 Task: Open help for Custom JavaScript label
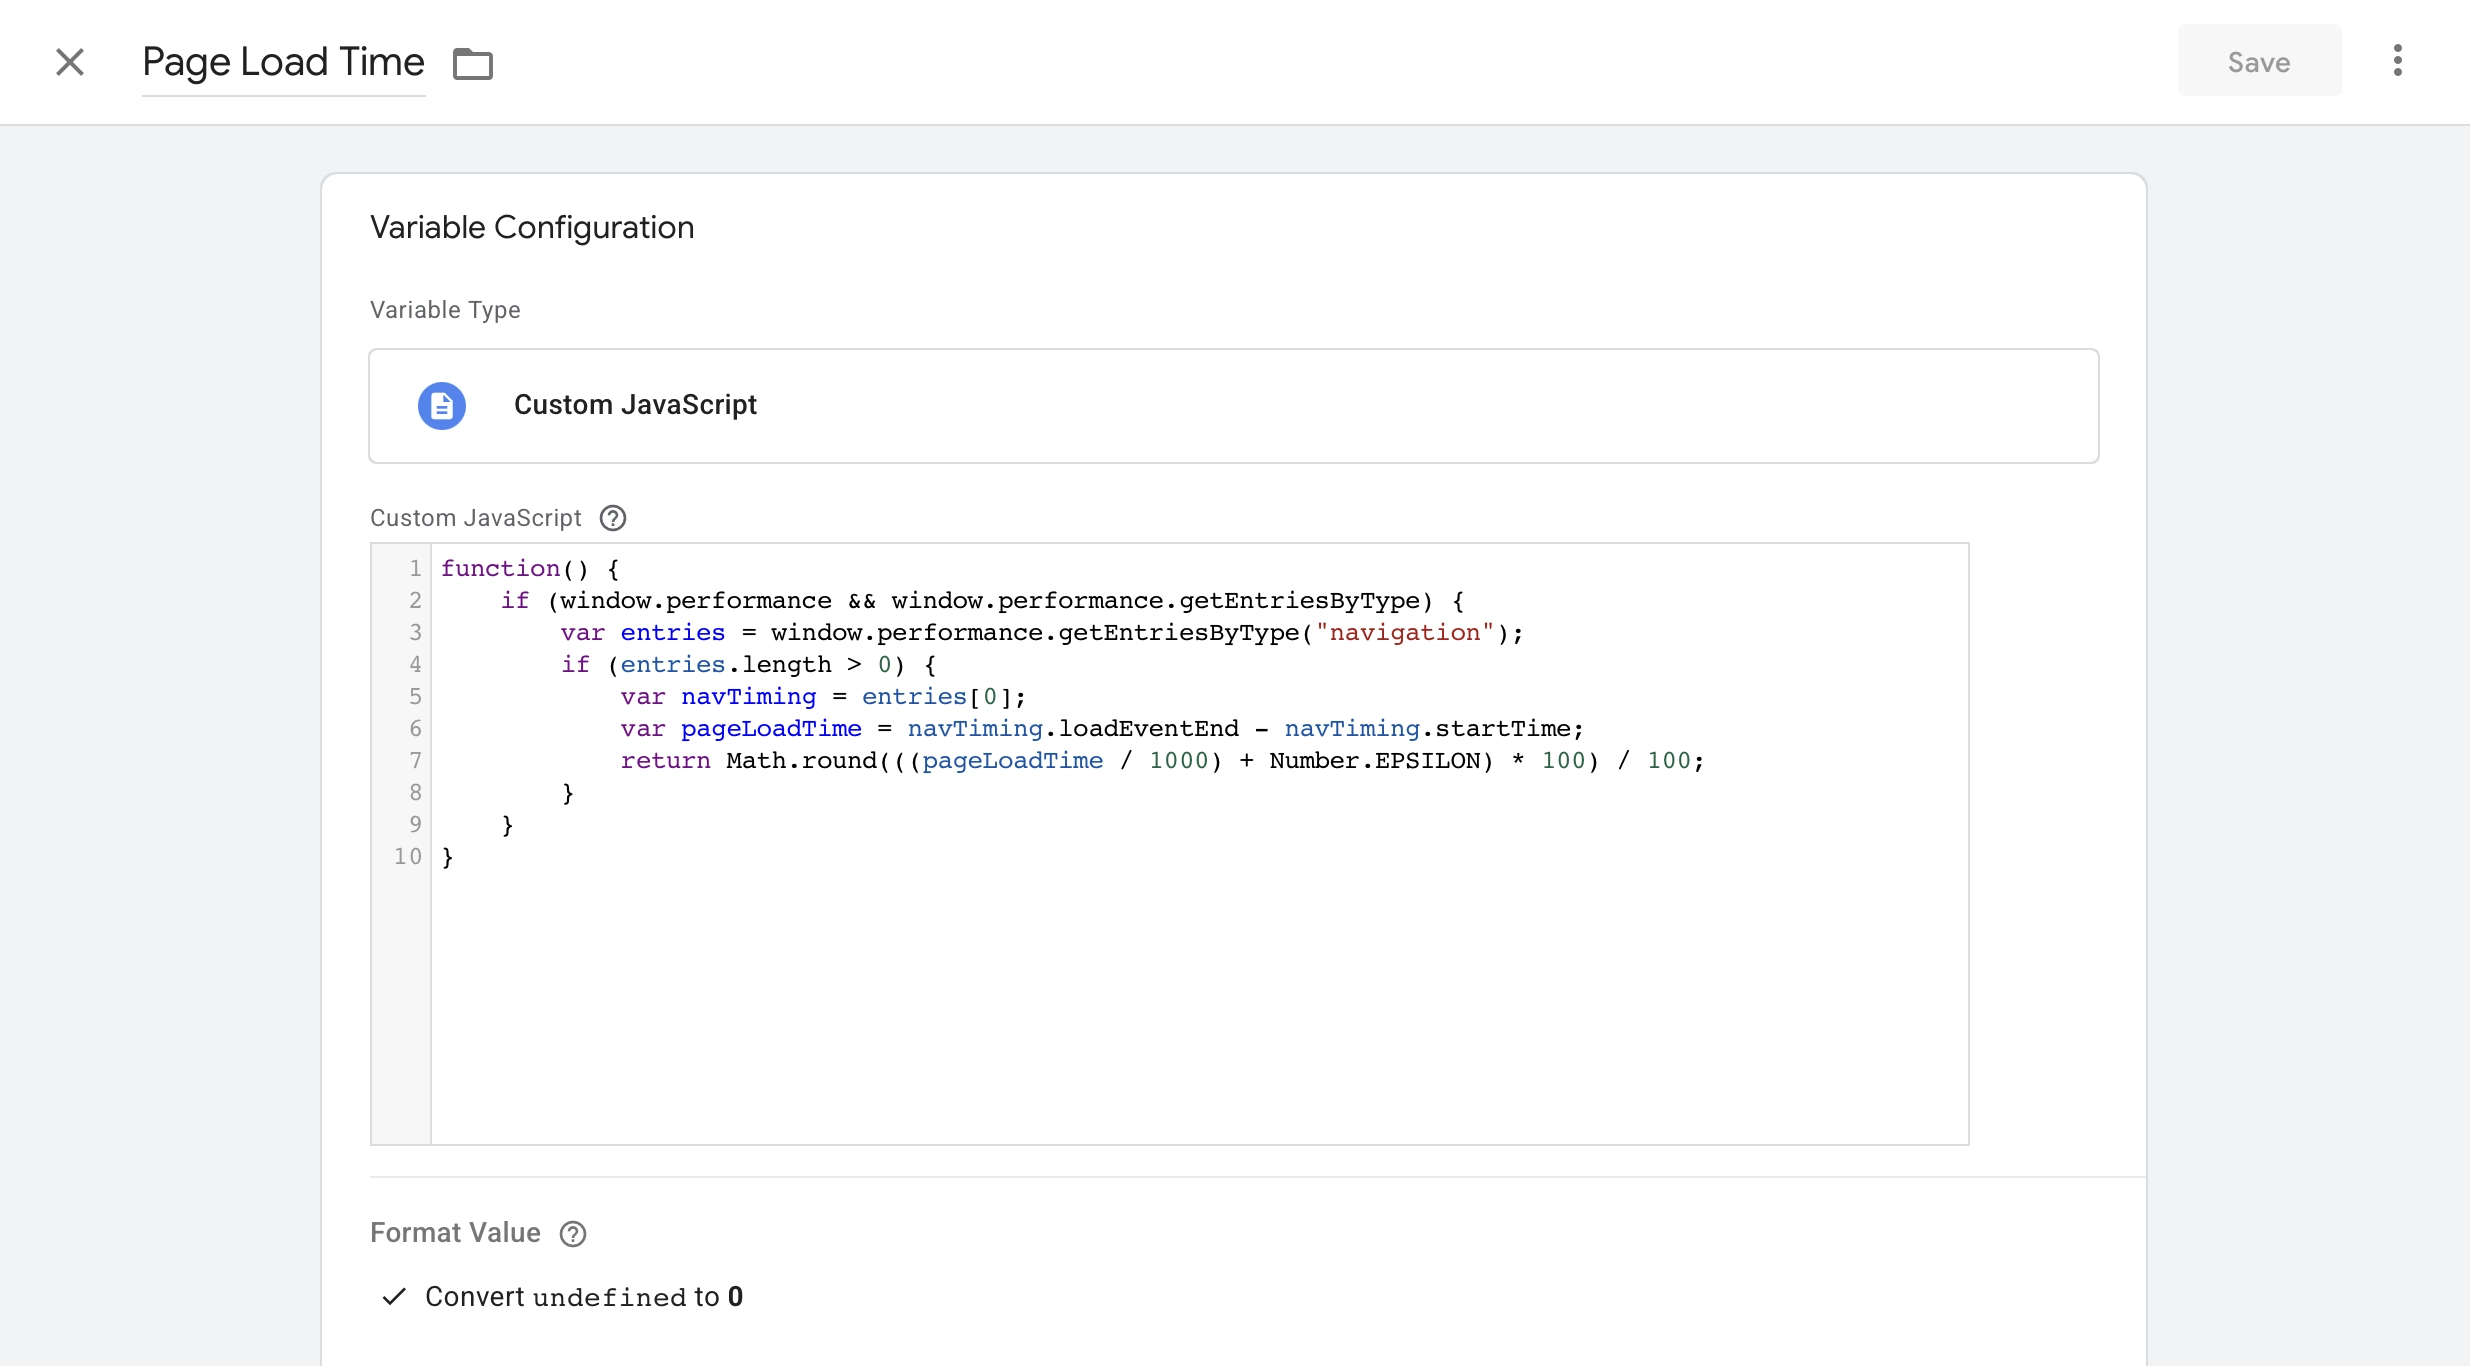point(613,518)
